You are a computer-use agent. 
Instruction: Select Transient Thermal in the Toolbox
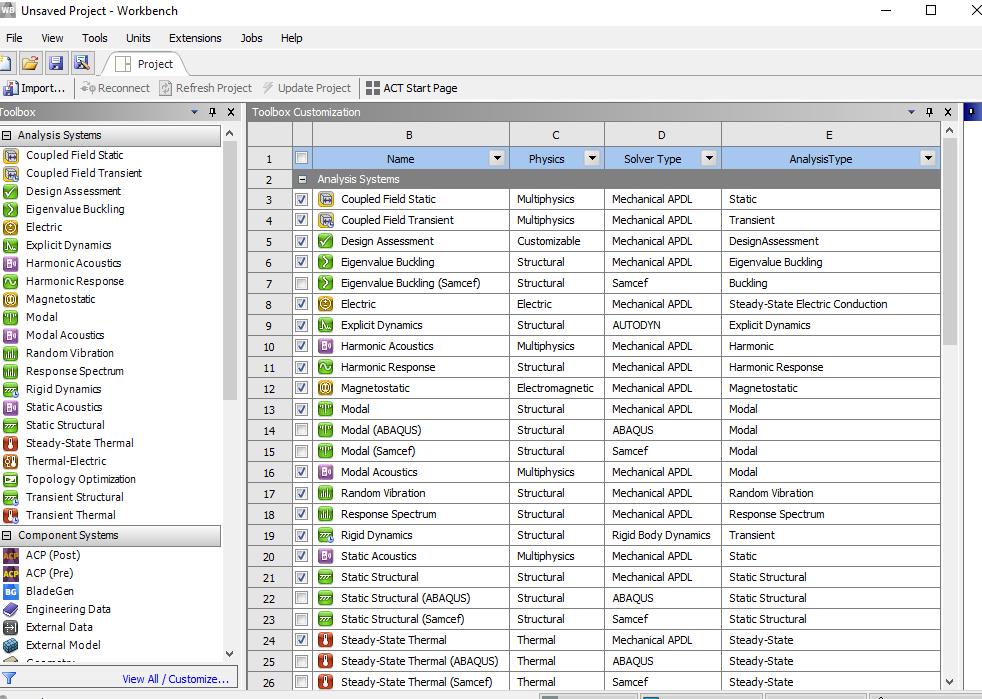70,515
